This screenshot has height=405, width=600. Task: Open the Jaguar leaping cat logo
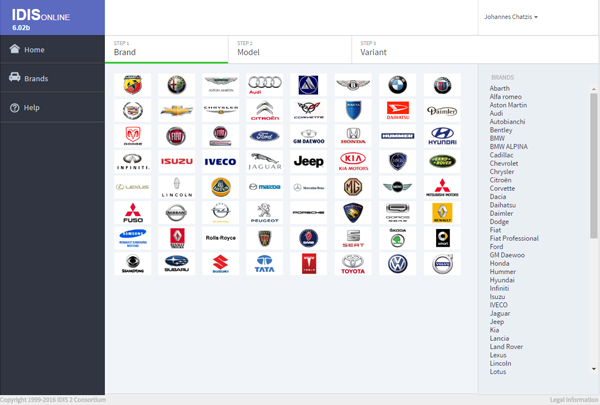click(x=264, y=162)
